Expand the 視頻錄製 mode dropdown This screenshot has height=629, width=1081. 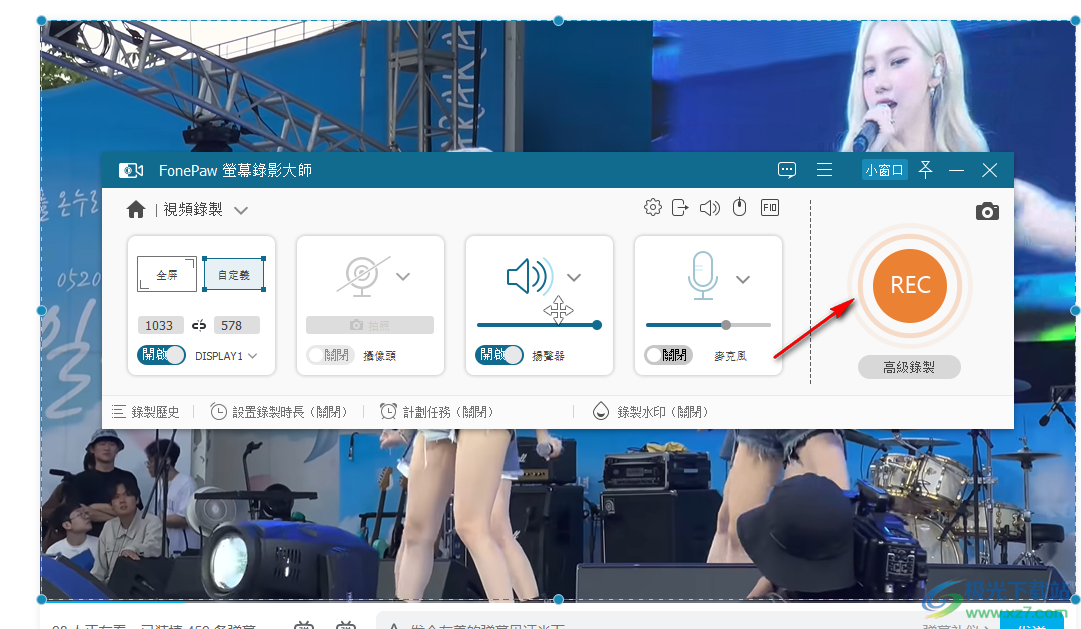click(241, 210)
